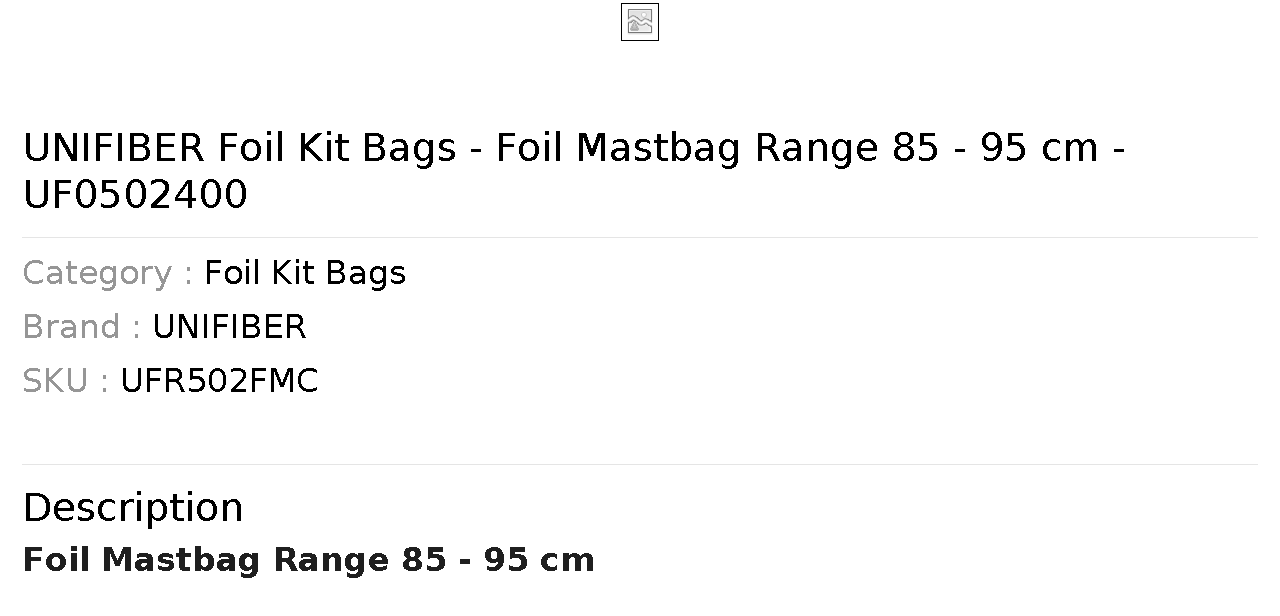Click the UF0502400 product code in title
This screenshot has width=1280, height=616.
[x=135, y=195]
